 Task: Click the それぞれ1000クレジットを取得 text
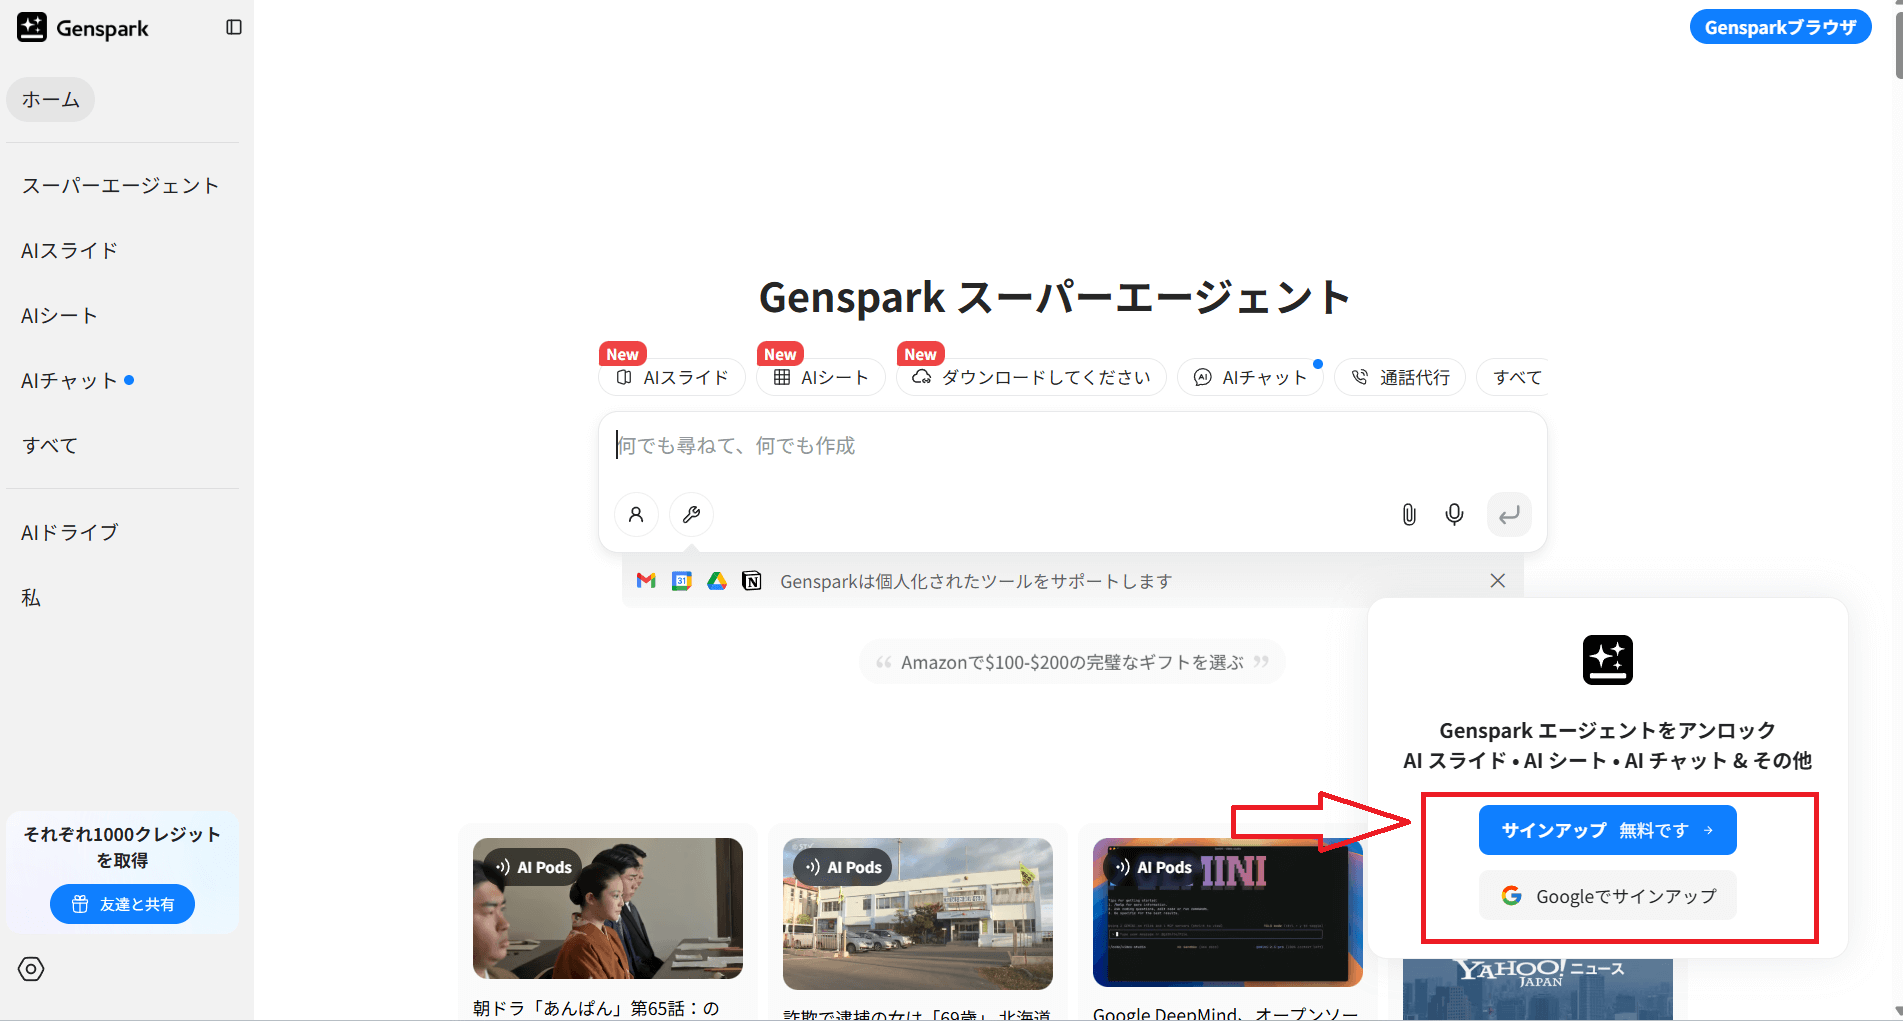click(x=122, y=847)
